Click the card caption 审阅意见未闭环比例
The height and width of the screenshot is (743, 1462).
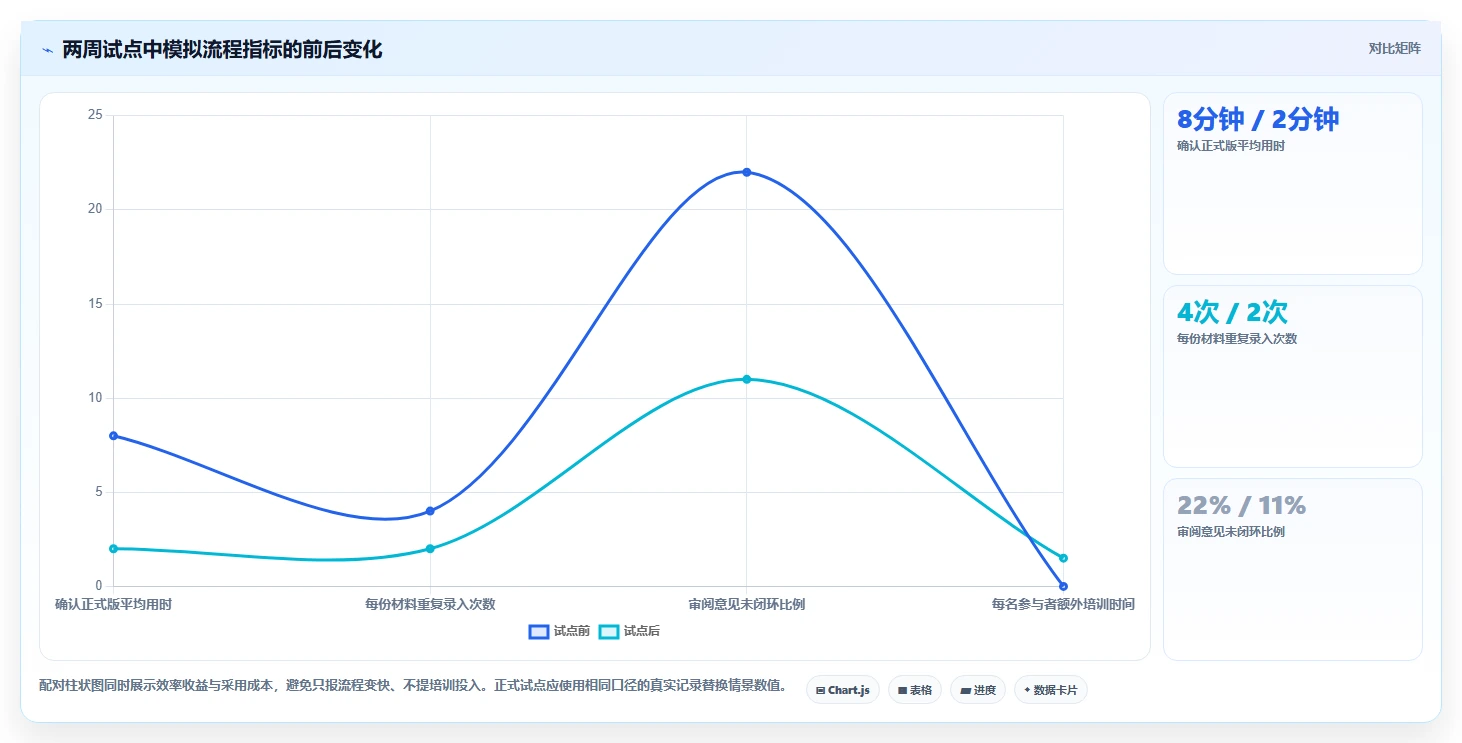(x=1231, y=532)
